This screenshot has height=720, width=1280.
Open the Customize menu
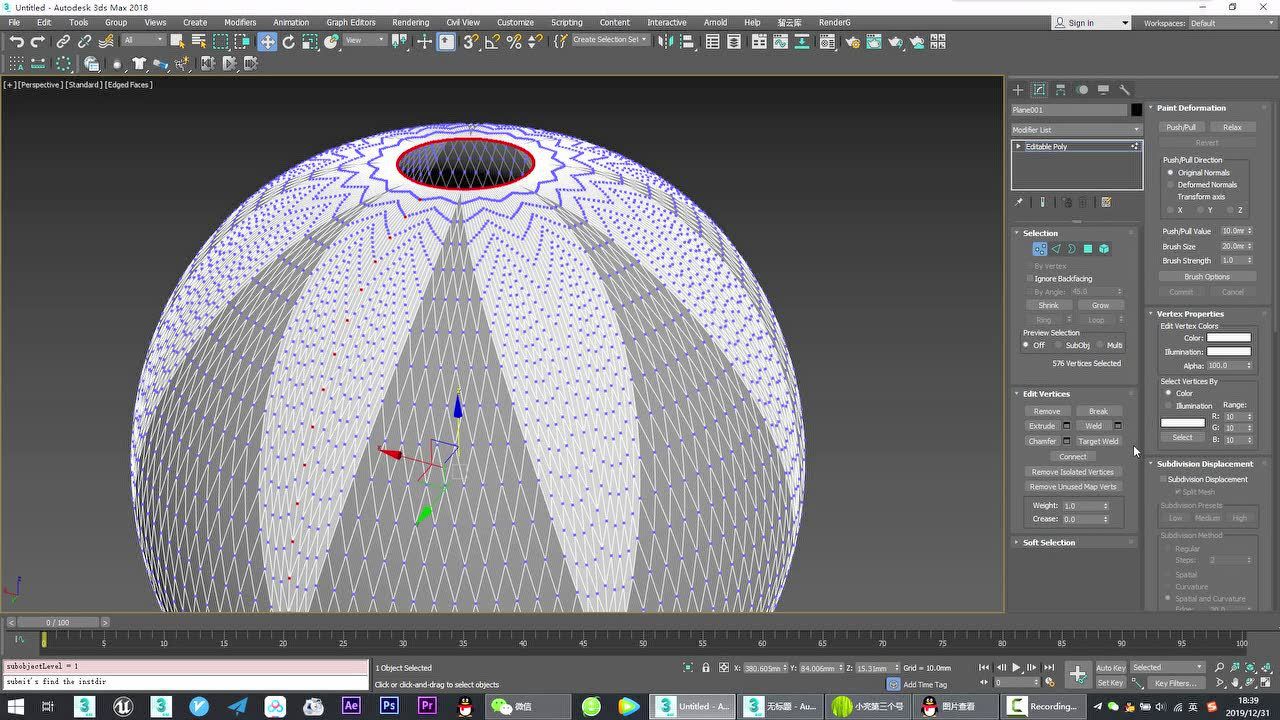pyautogui.click(x=515, y=22)
